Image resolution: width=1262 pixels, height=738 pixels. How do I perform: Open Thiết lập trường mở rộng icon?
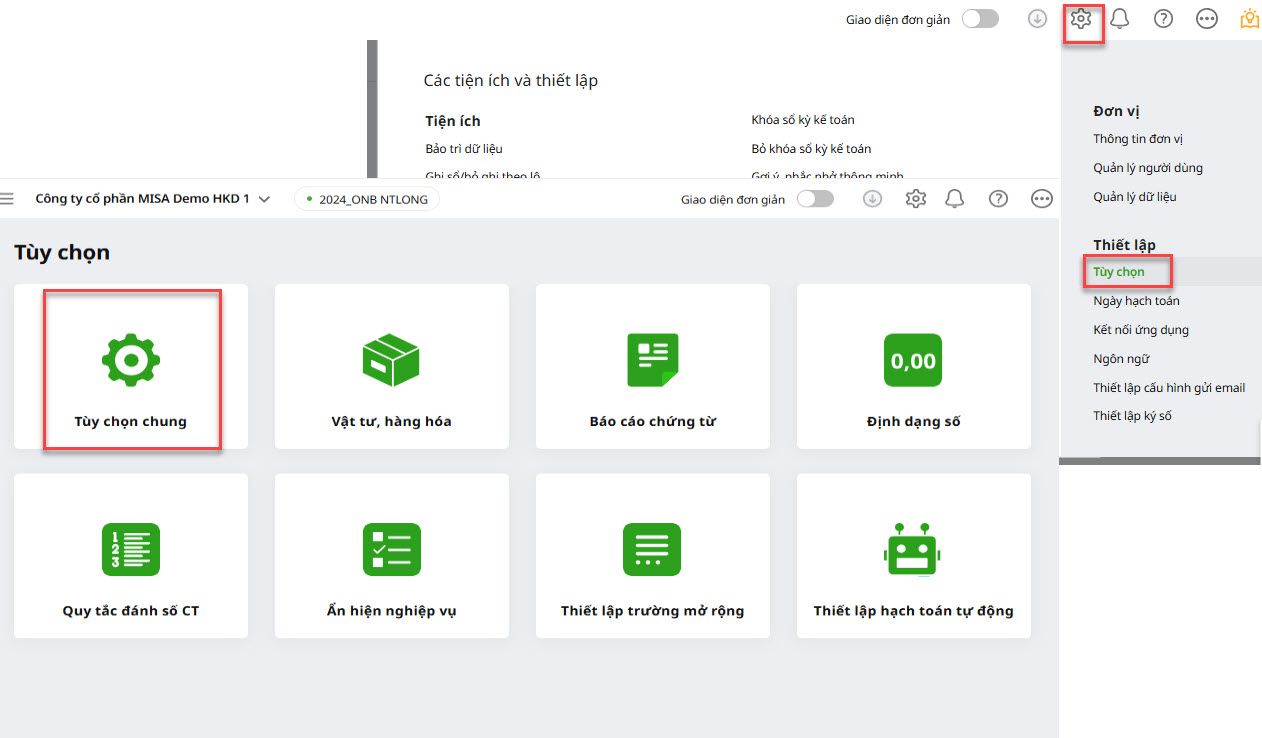coord(652,549)
